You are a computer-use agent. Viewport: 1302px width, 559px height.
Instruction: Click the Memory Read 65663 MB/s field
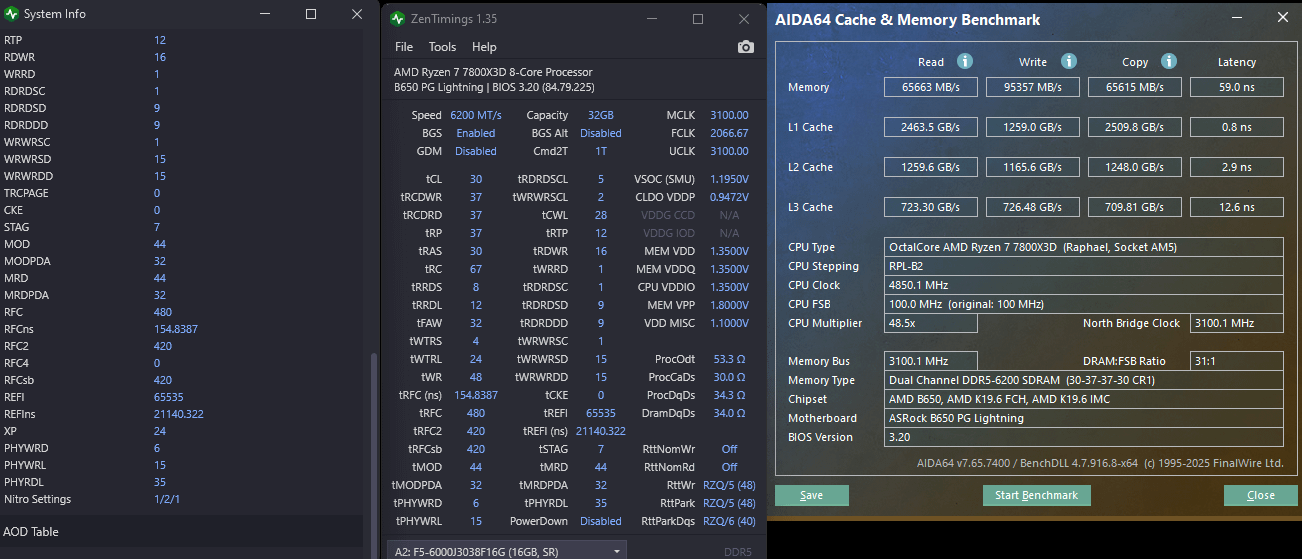point(930,87)
